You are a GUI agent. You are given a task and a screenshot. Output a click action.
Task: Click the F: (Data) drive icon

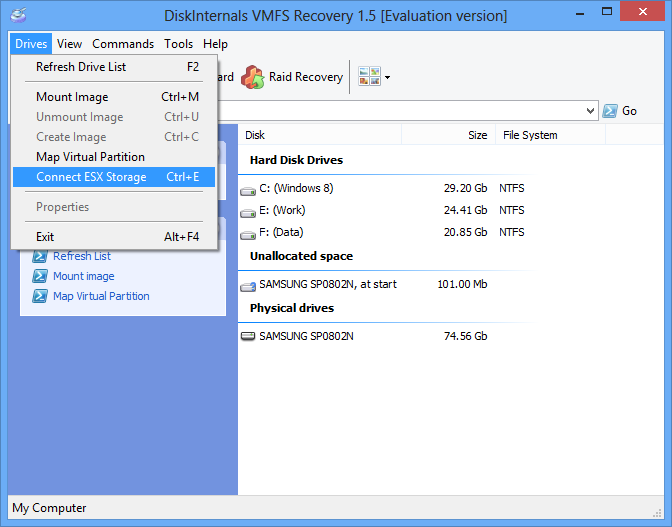tap(248, 235)
